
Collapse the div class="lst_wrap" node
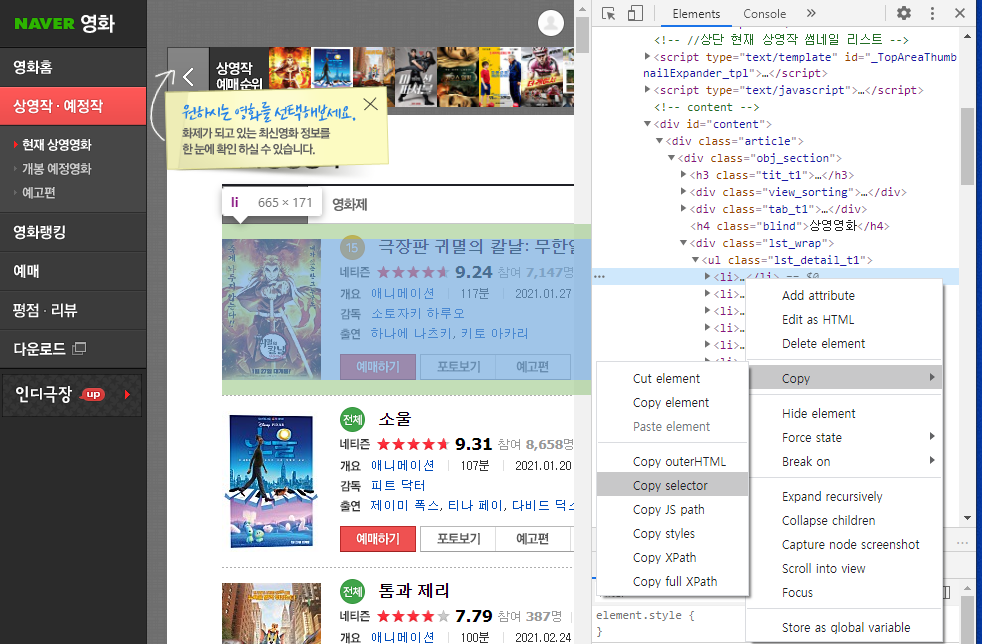point(683,243)
